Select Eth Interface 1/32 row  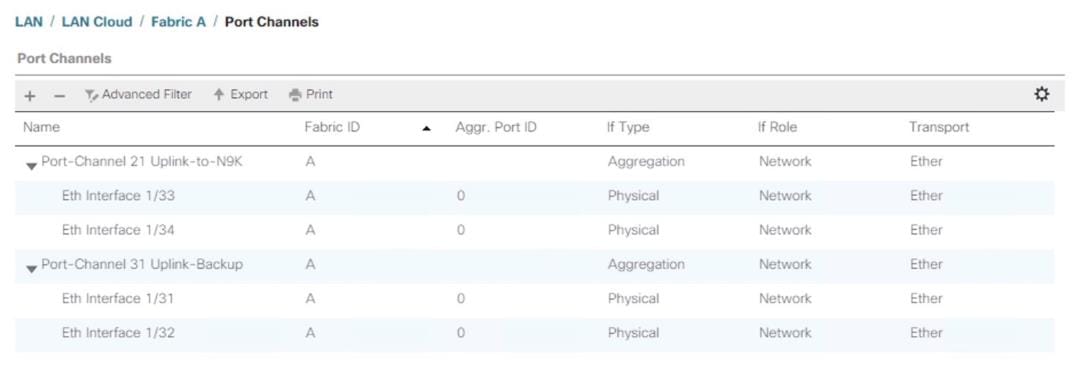tap(535, 333)
